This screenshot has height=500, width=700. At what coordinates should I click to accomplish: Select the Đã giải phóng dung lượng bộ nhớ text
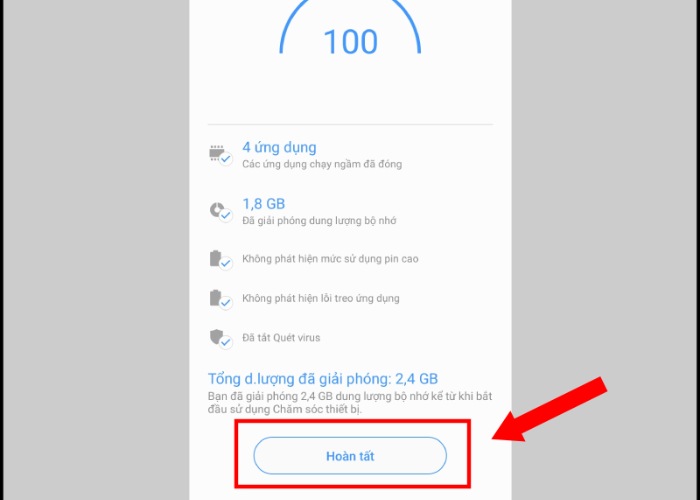[x=319, y=221]
